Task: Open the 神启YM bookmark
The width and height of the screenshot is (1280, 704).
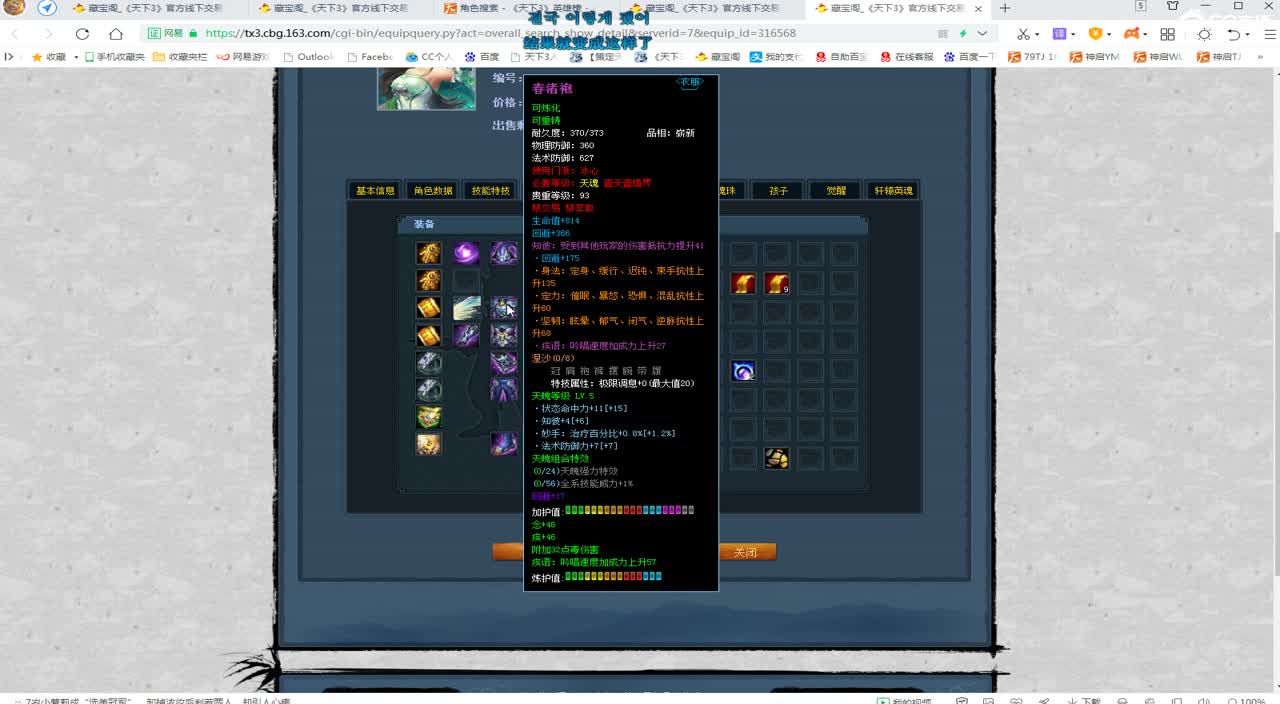Action: pyautogui.click(x=1097, y=57)
